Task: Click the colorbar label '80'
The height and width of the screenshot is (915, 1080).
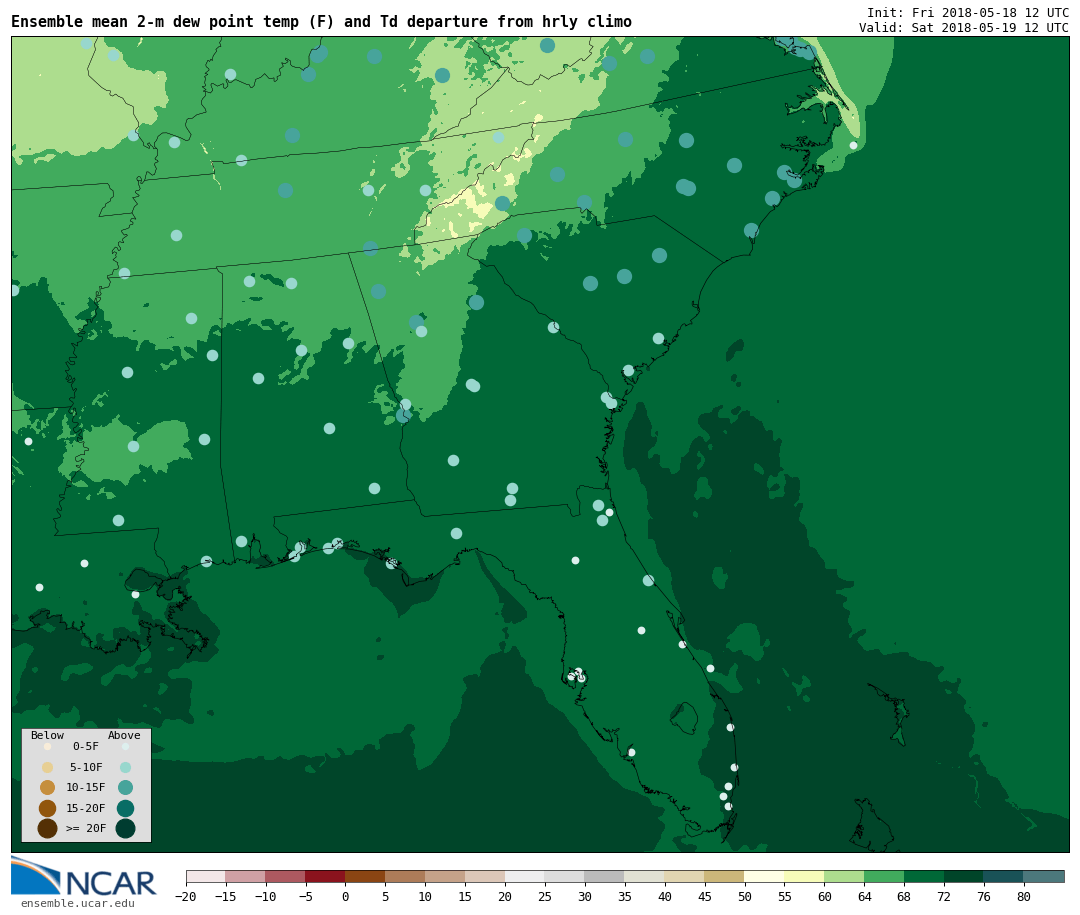Action: pos(1024,896)
